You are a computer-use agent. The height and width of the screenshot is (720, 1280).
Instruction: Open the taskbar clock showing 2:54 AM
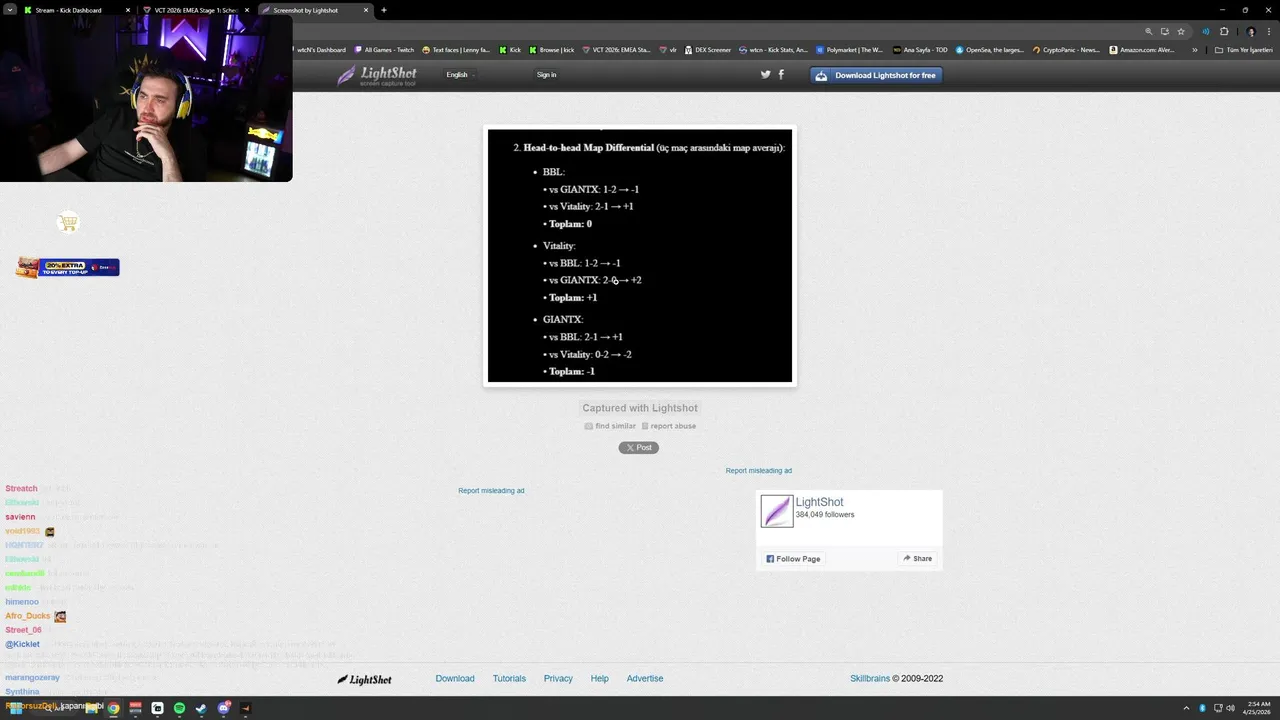pyautogui.click(x=1258, y=708)
